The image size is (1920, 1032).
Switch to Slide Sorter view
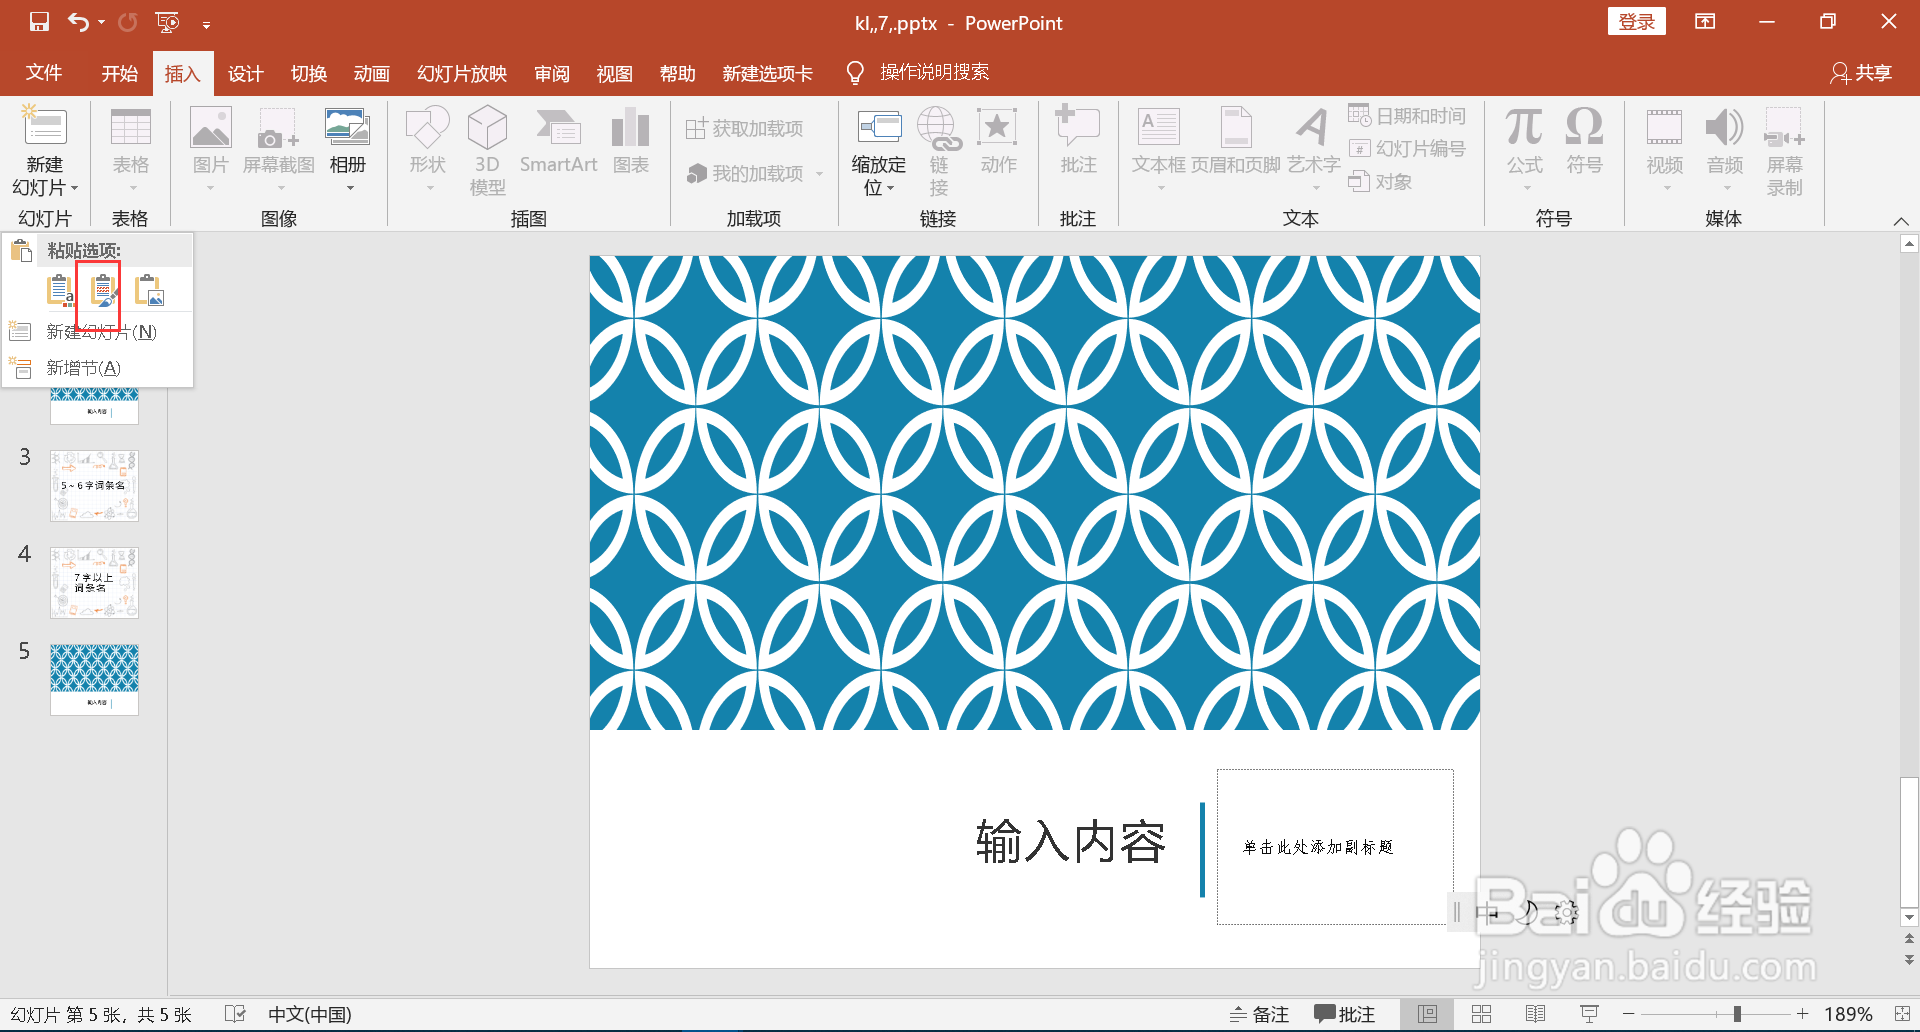click(x=1481, y=1014)
